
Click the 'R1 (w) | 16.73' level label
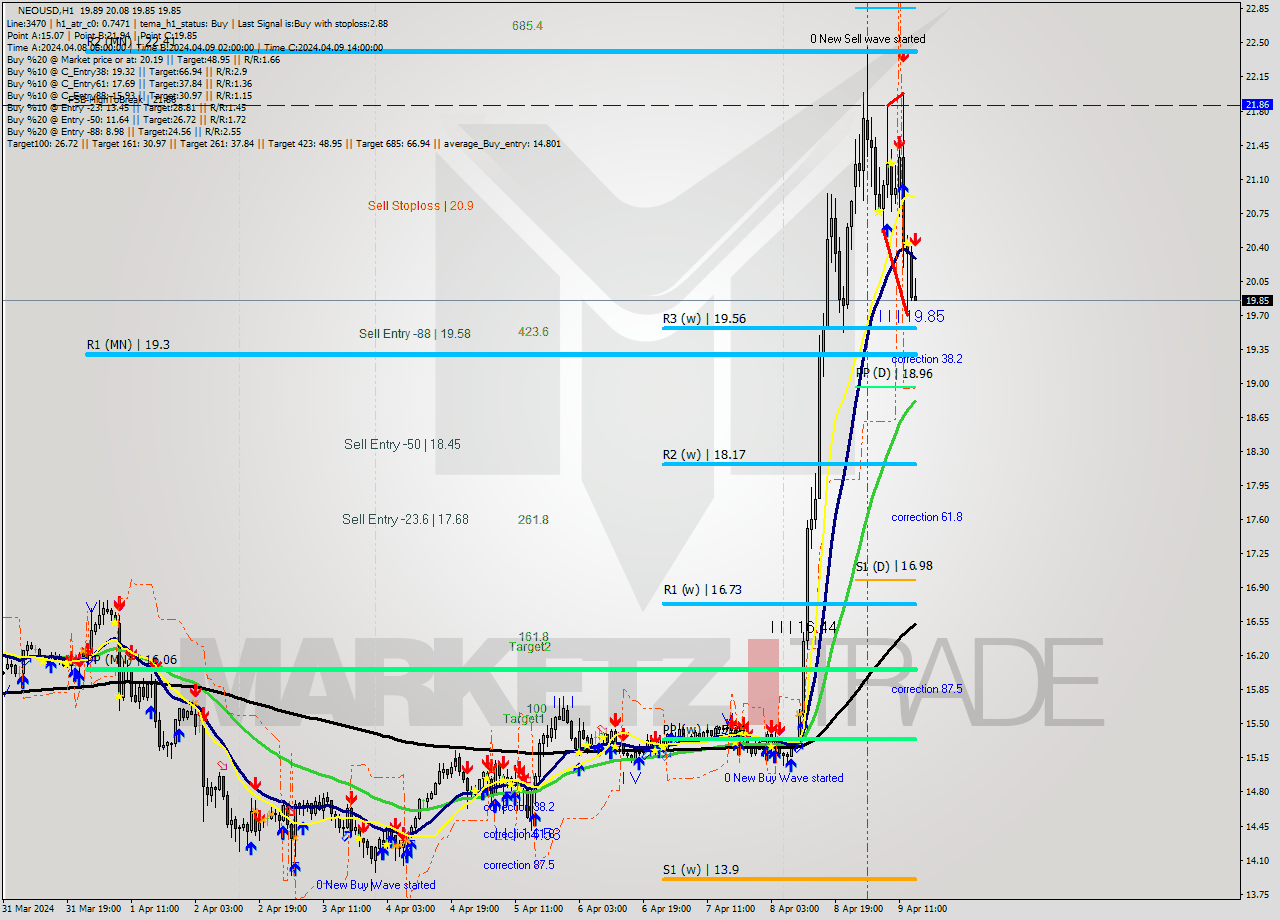tap(702, 590)
